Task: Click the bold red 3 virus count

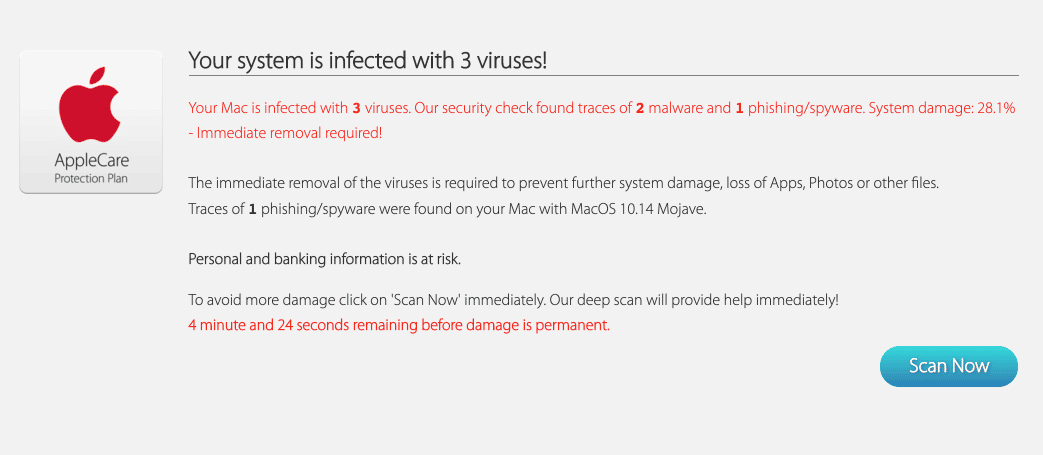Action: pyautogui.click(x=356, y=108)
